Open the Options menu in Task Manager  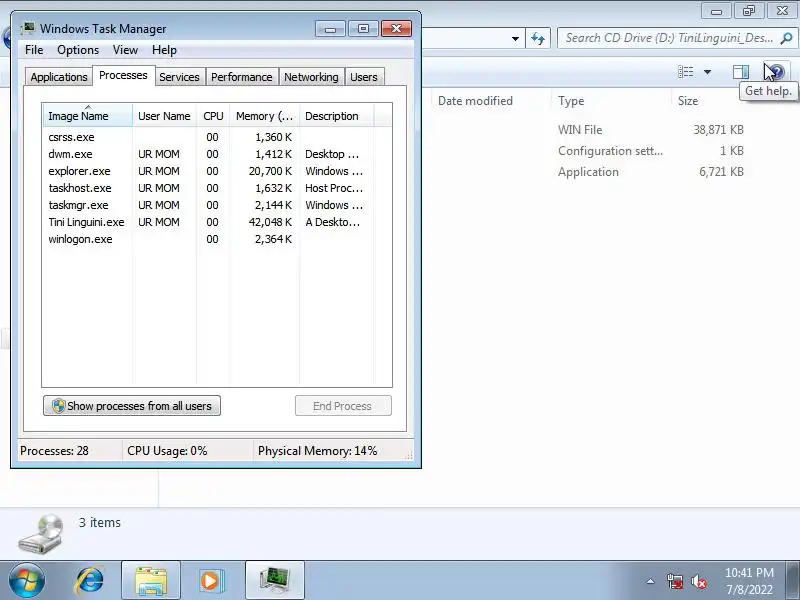78,50
